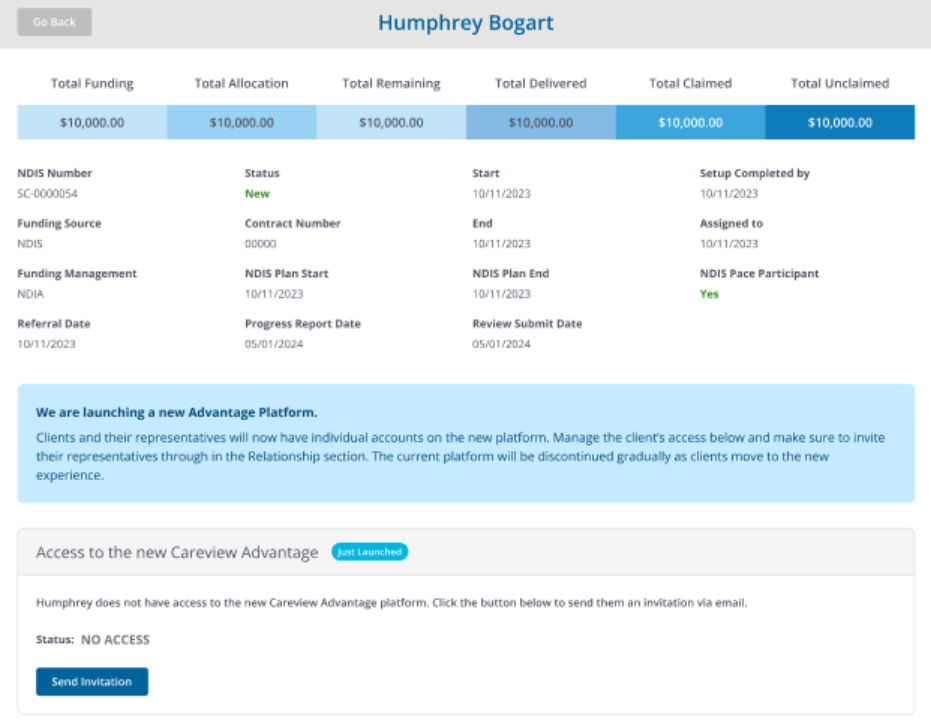The height and width of the screenshot is (720, 931).
Task: Click the Total Allocation amount cell
Action: (241, 123)
